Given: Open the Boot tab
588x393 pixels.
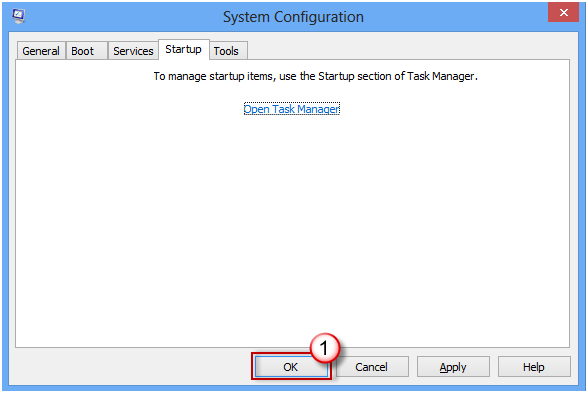Looking at the screenshot, I should 83,51.
